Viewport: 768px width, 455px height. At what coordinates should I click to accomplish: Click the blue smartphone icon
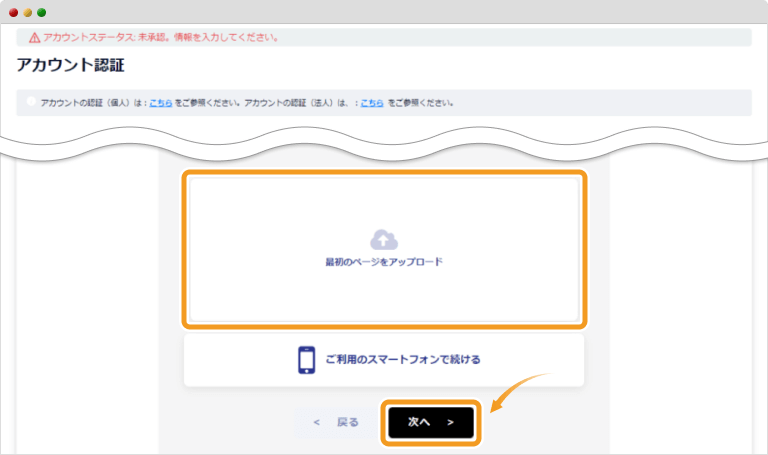[306, 359]
